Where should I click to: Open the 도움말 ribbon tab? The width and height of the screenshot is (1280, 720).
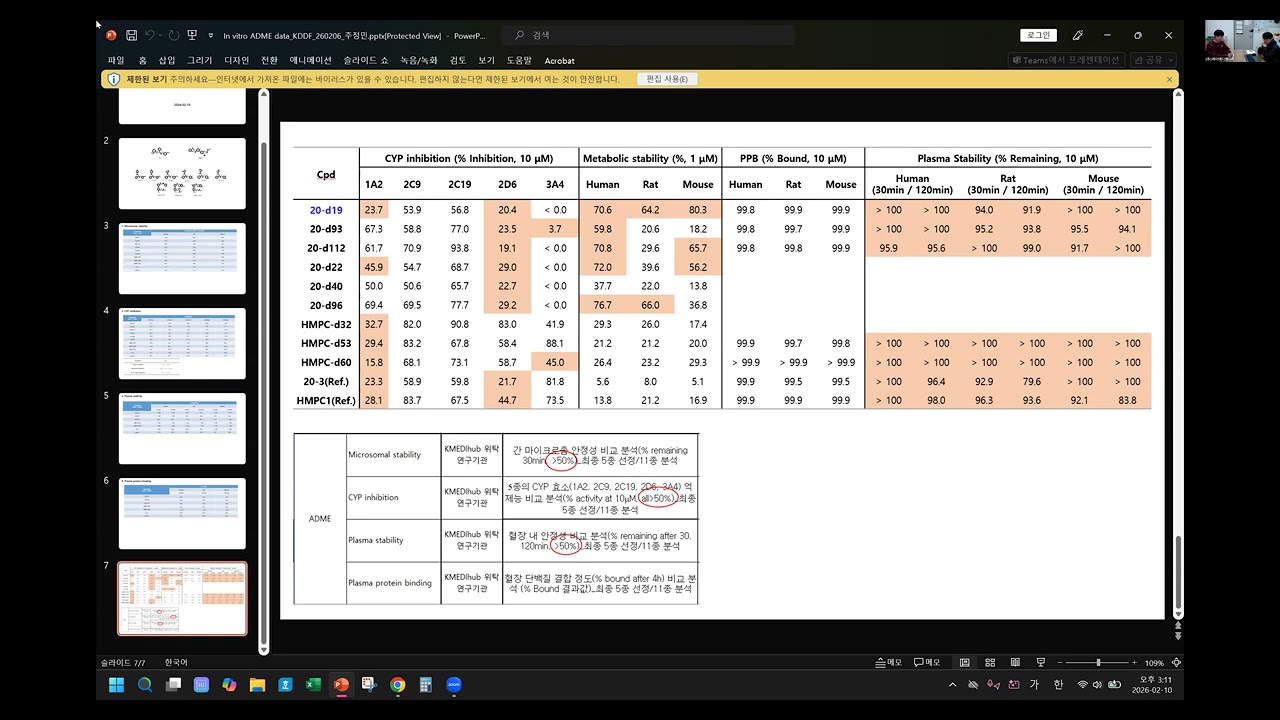click(x=519, y=60)
